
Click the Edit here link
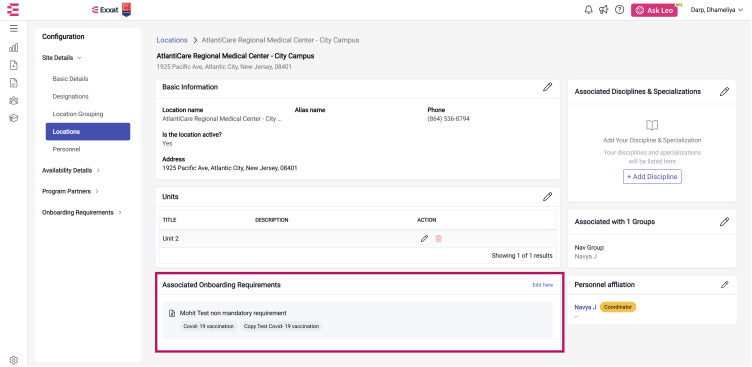pos(542,285)
